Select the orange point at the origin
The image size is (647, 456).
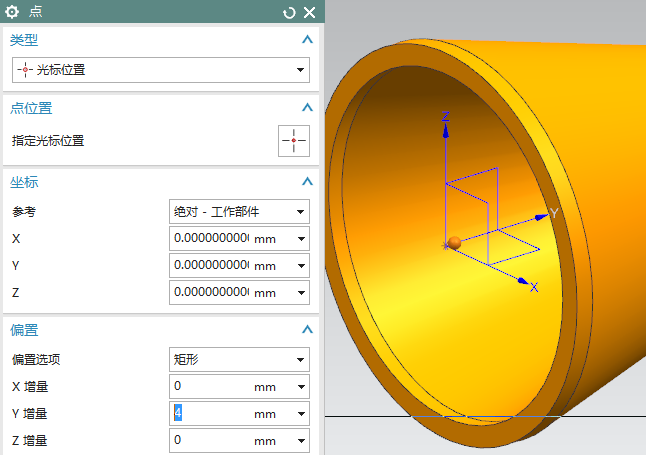click(454, 243)
